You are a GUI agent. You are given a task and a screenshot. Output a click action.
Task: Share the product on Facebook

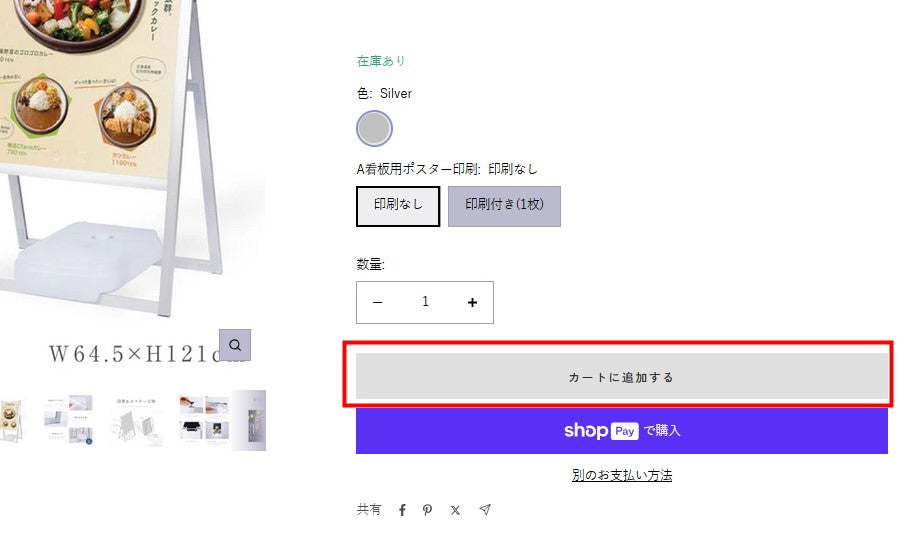click(402, 510)
